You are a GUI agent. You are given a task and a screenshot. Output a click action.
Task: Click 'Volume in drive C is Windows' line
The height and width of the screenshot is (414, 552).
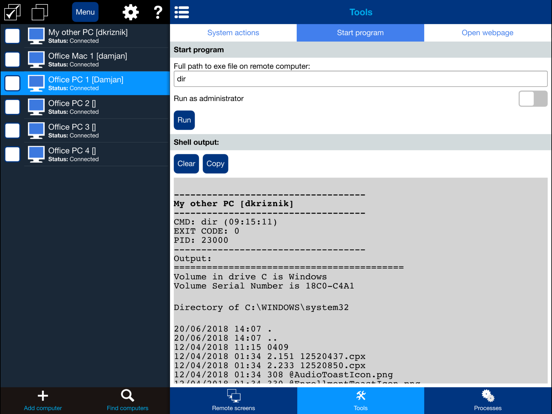click(250, 277)
